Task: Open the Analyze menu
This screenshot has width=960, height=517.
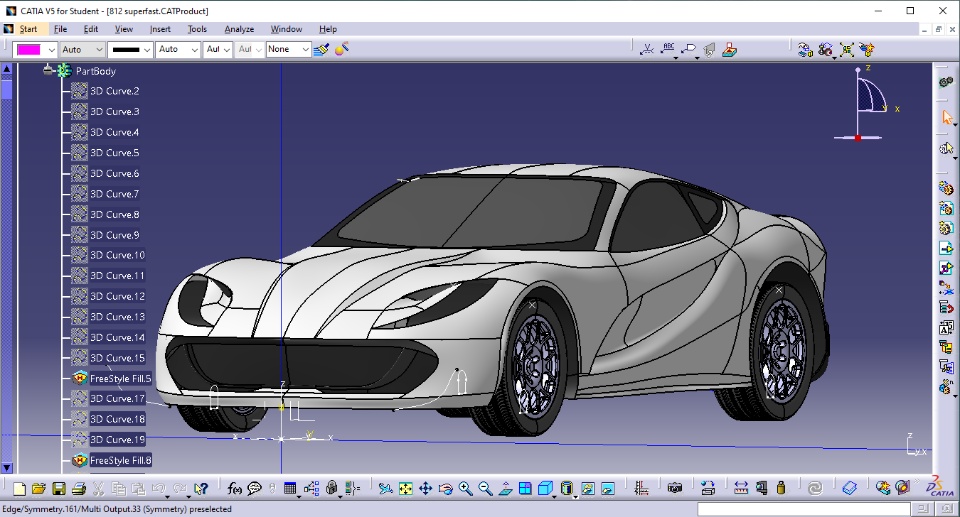Action: 239,29
